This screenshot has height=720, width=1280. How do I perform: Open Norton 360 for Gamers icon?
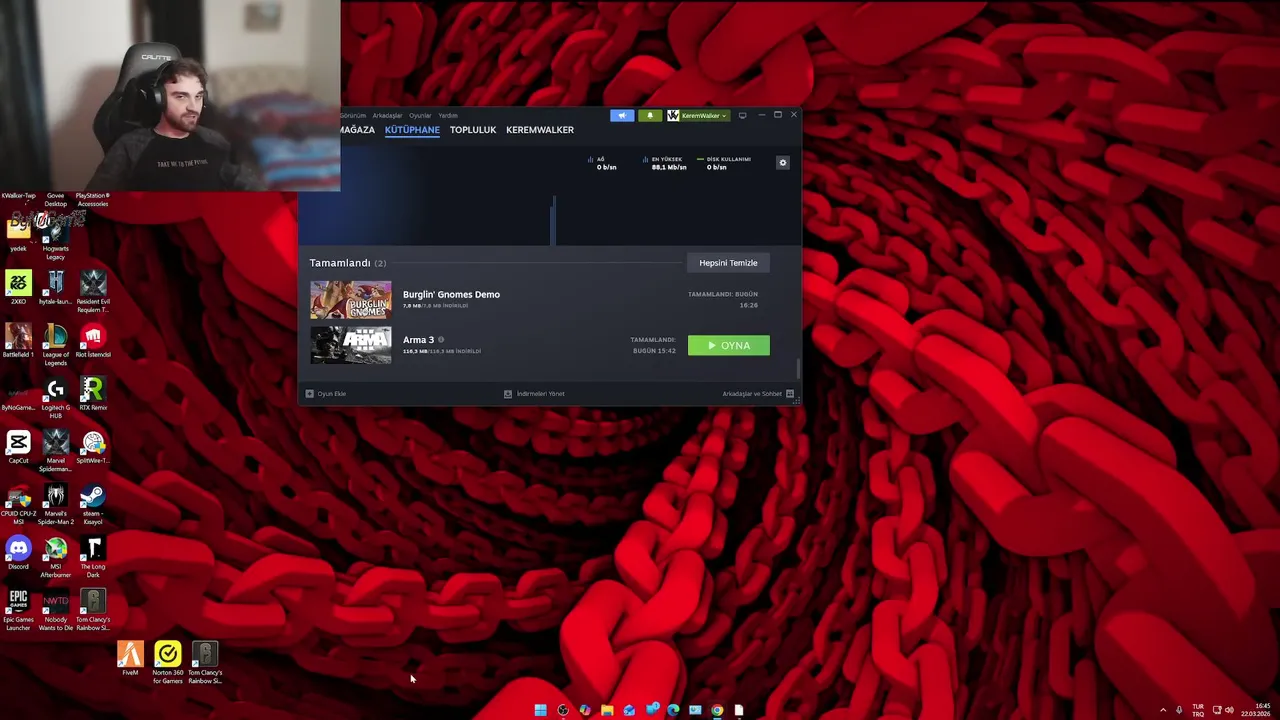tap(168, 662)
